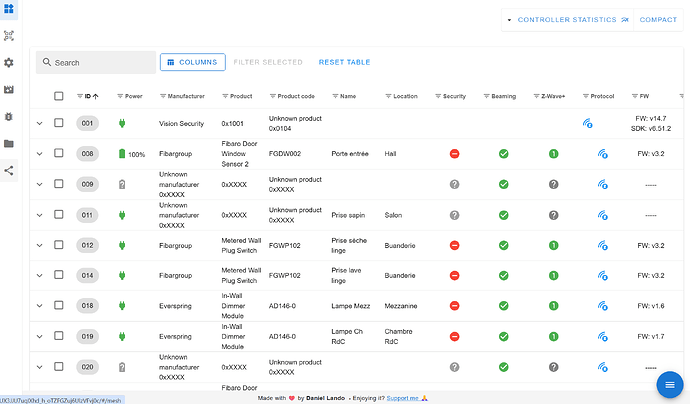Click the filter icon on Location column
Screen dimensions: 690x404
[x=388, y=96]
